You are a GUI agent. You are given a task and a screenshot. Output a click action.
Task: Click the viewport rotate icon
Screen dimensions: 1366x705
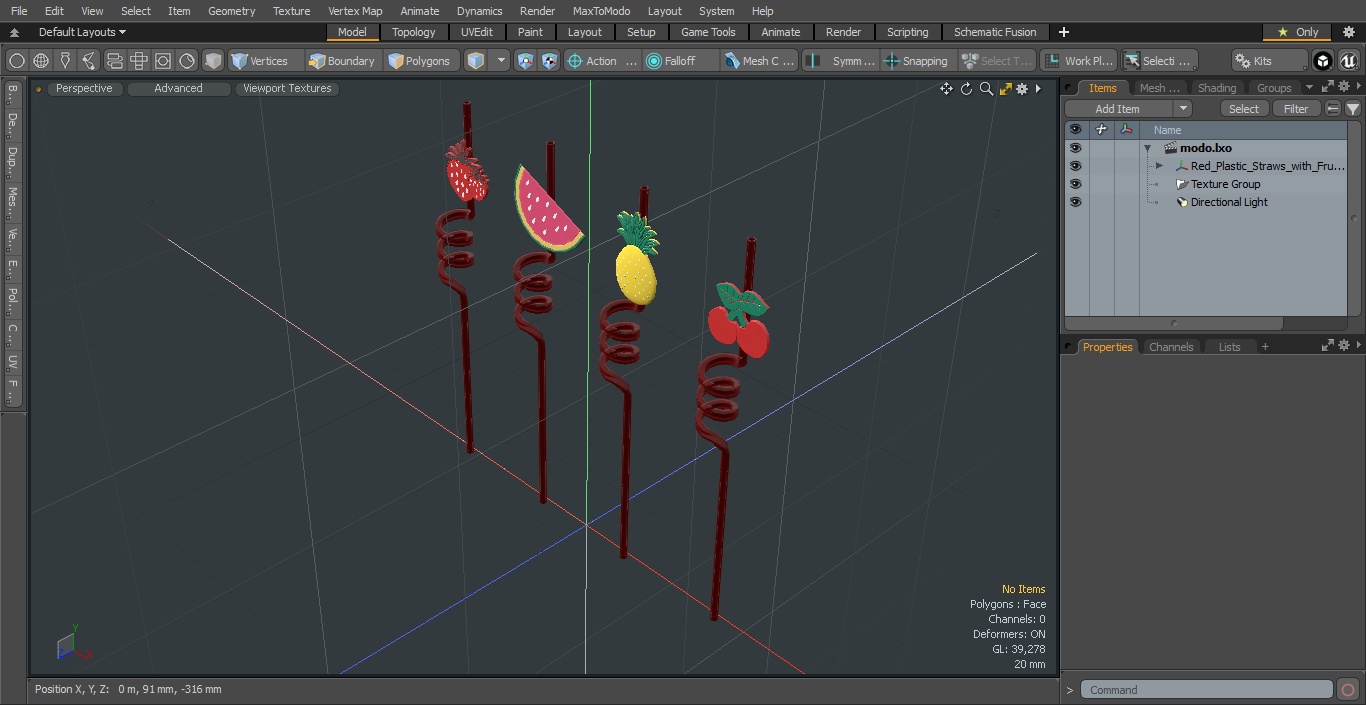[966, 89]
